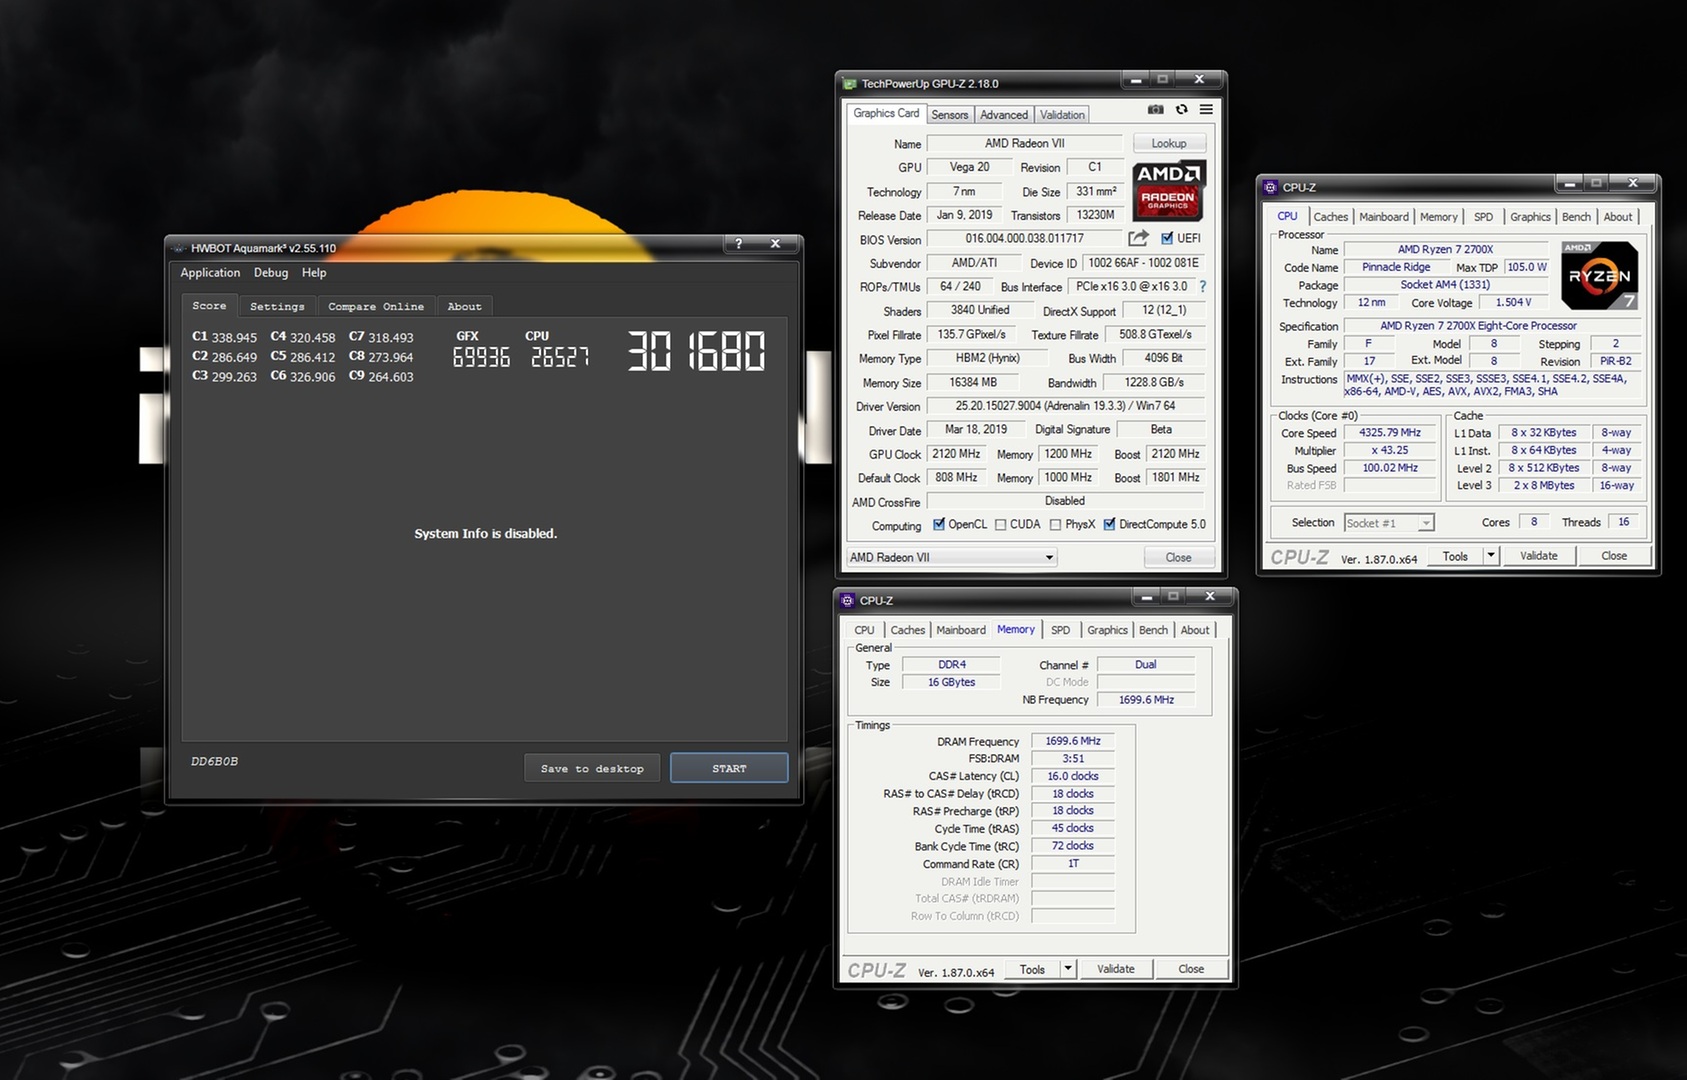Click the START button in Aquamark
The image size is (1687, 1080).
pos(729,768)
